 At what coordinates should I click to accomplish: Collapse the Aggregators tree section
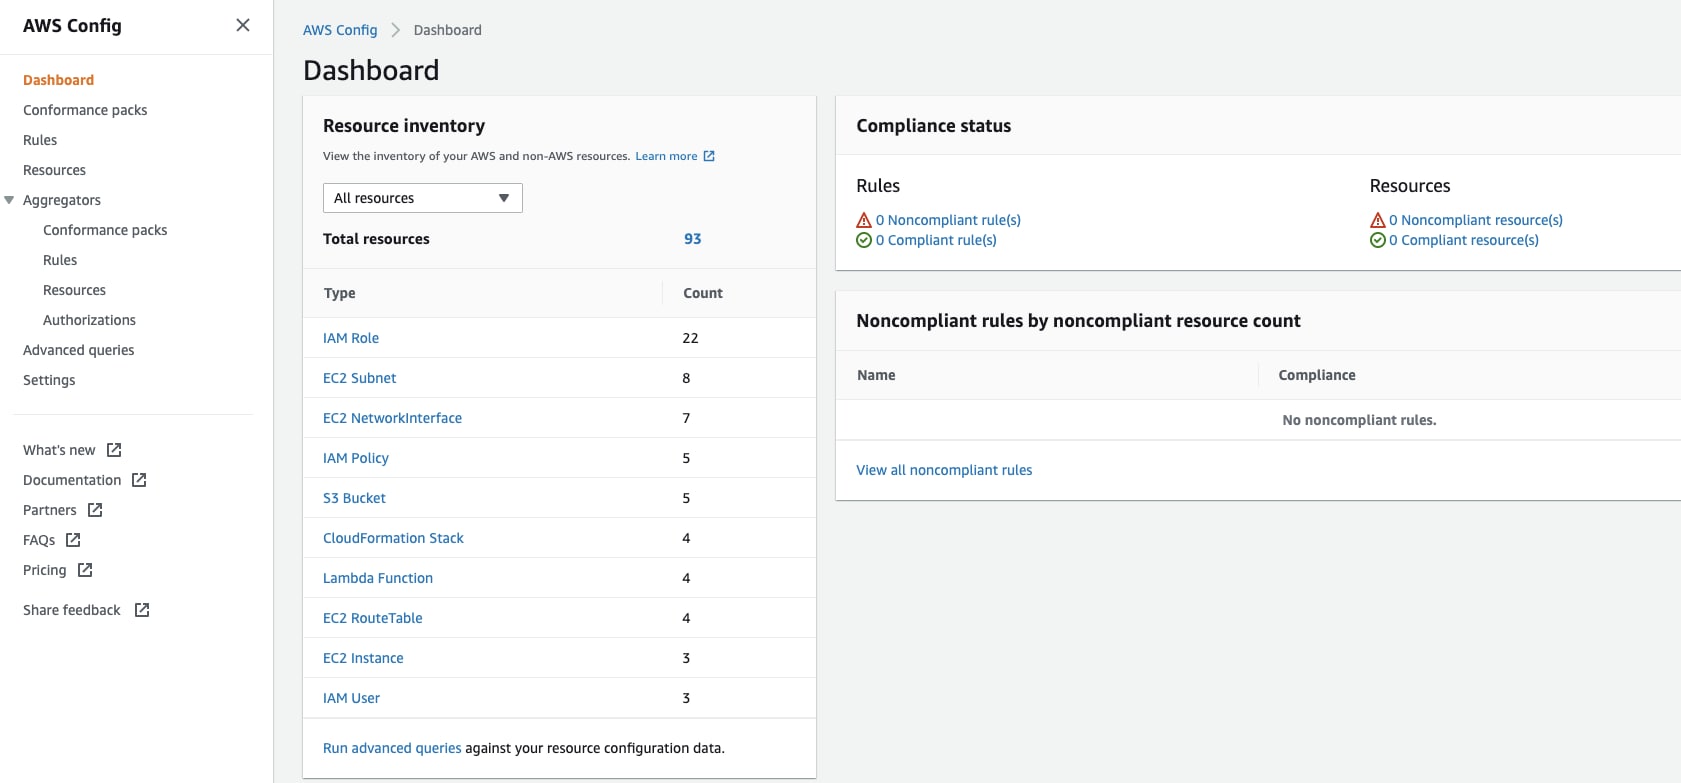pos(9,200)
